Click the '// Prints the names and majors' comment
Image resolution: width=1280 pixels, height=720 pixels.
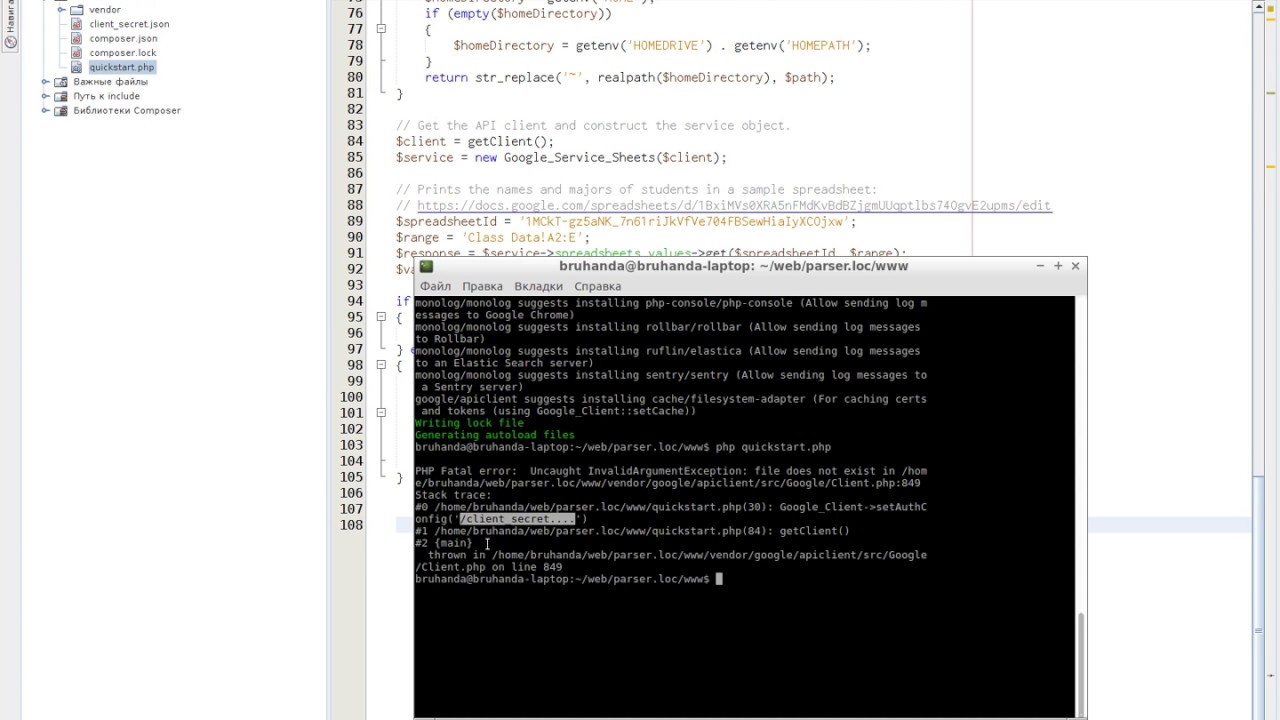click(636, 189)
